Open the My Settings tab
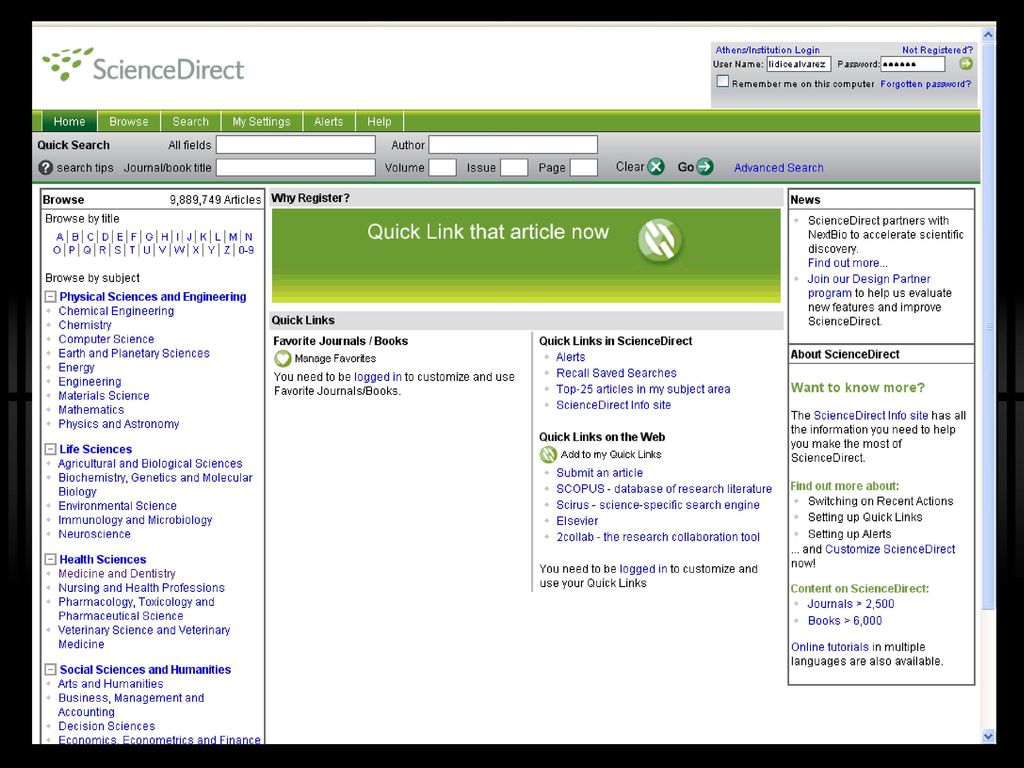 [261, 121]
